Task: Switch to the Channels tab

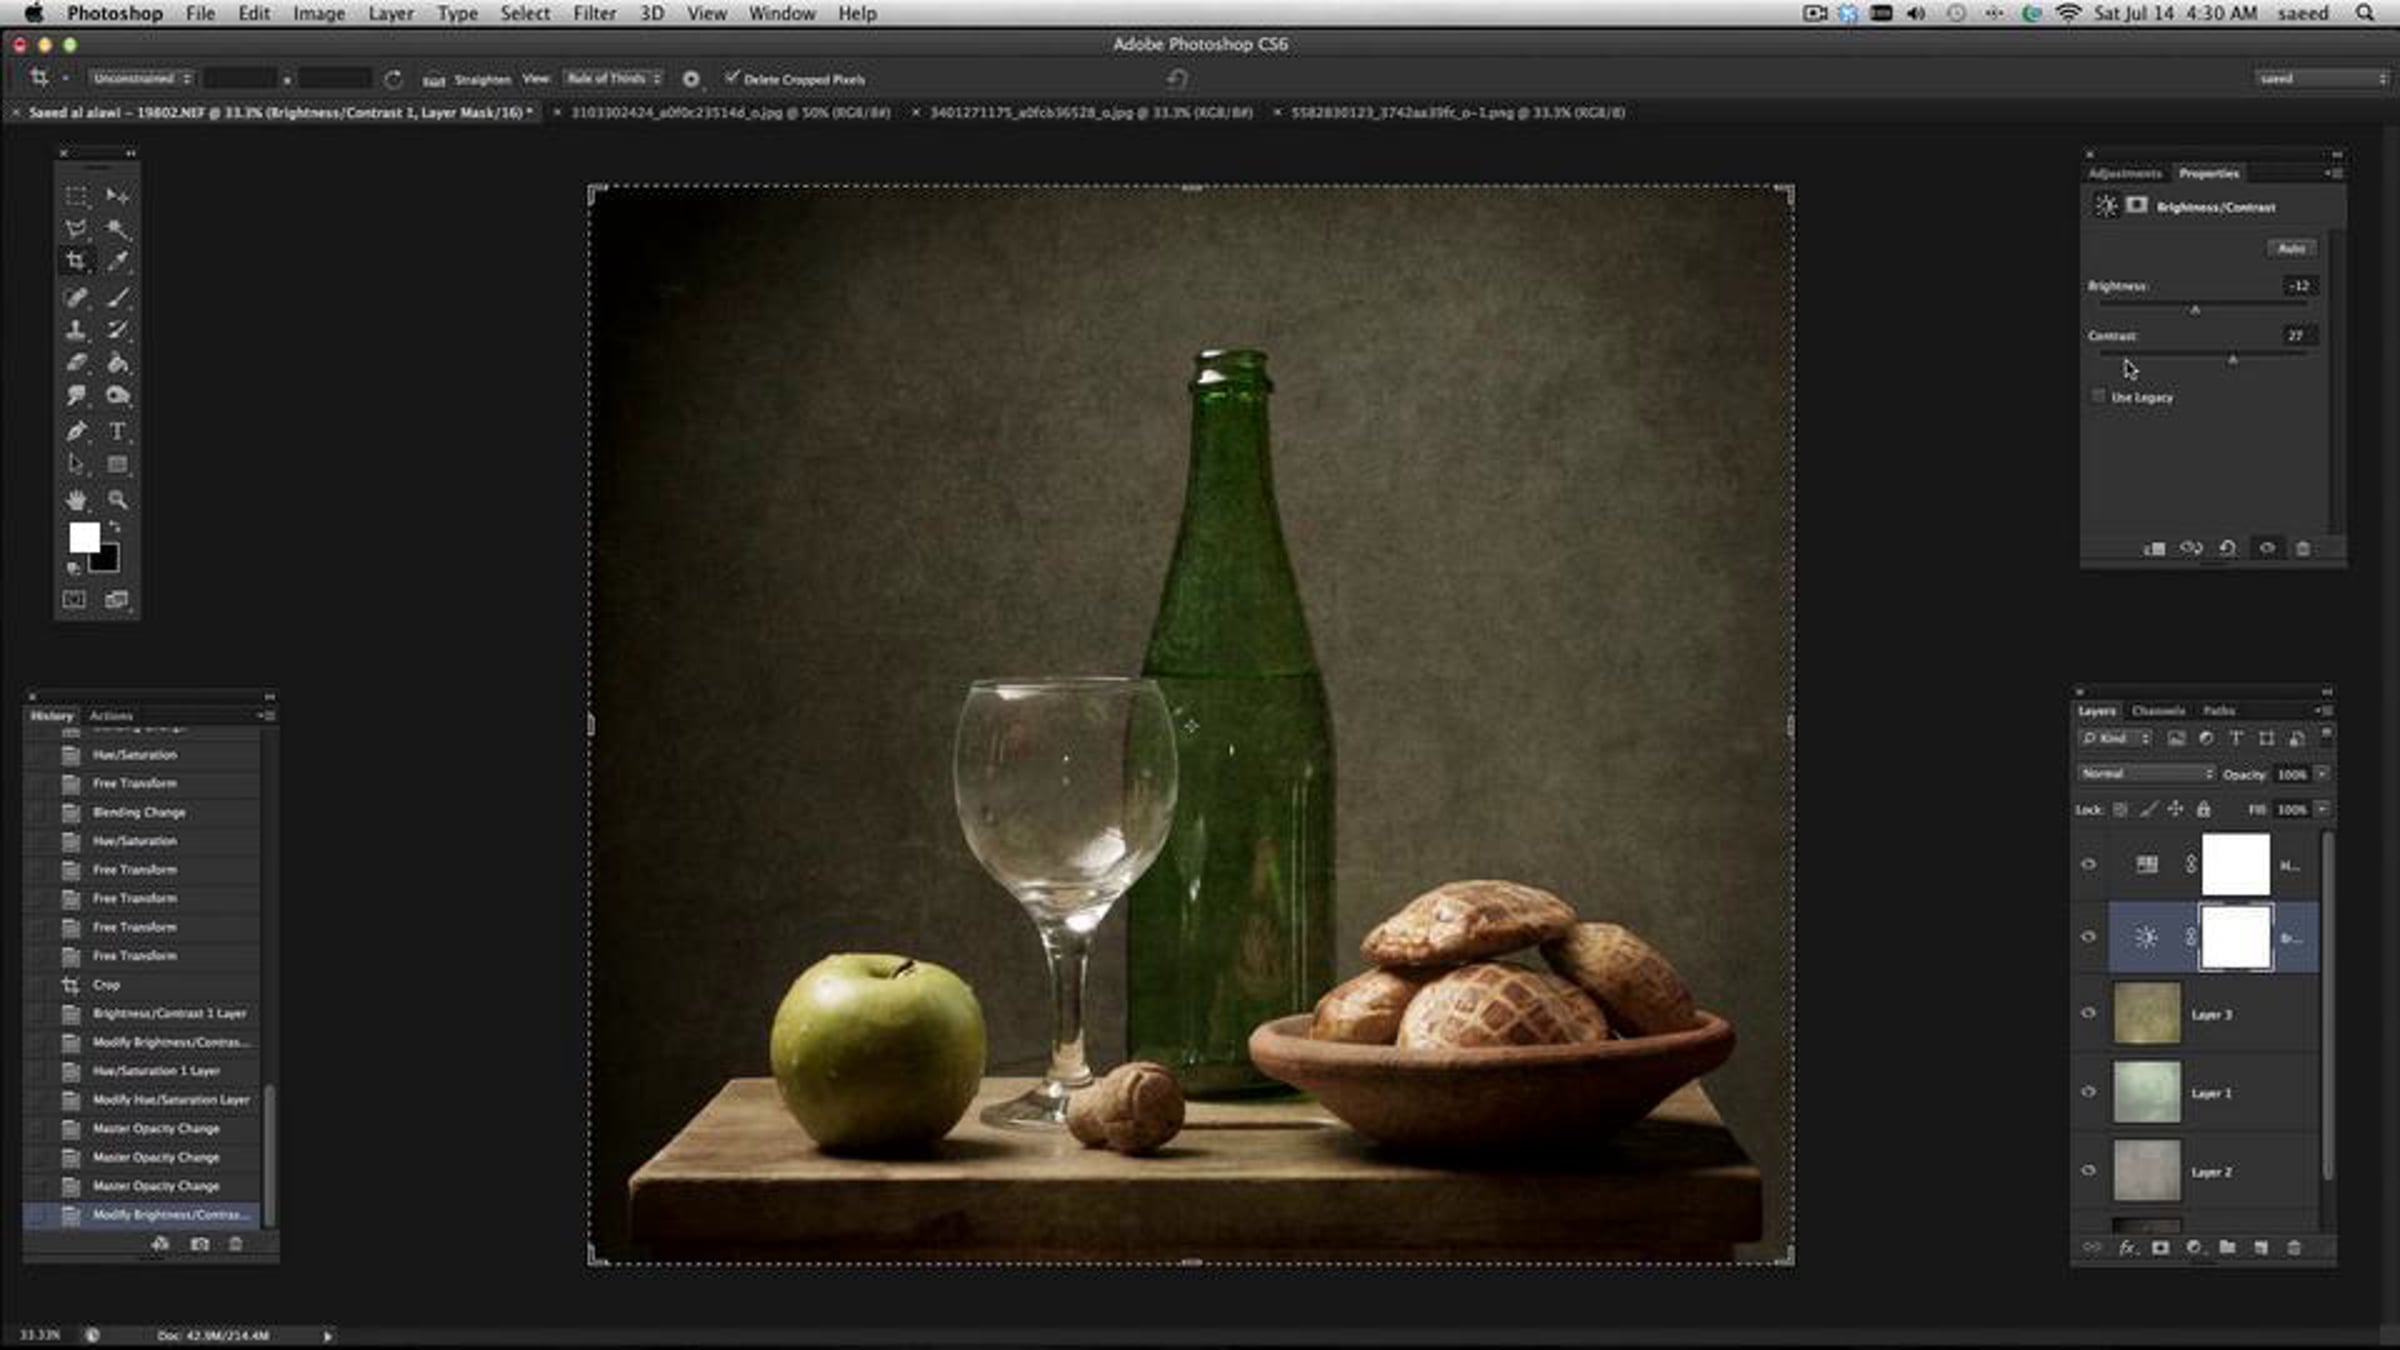Action: point(2157,711)
